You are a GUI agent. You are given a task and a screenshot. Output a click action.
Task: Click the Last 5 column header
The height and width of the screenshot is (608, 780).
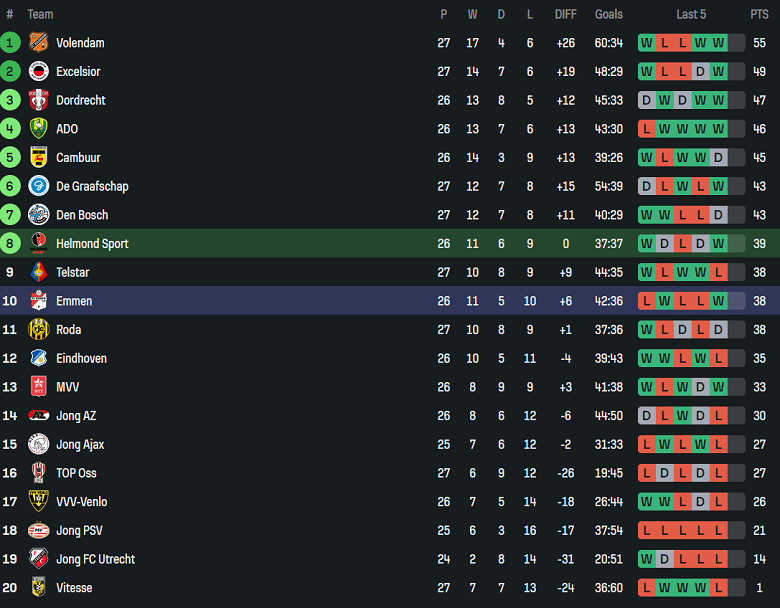coord(691,14)
